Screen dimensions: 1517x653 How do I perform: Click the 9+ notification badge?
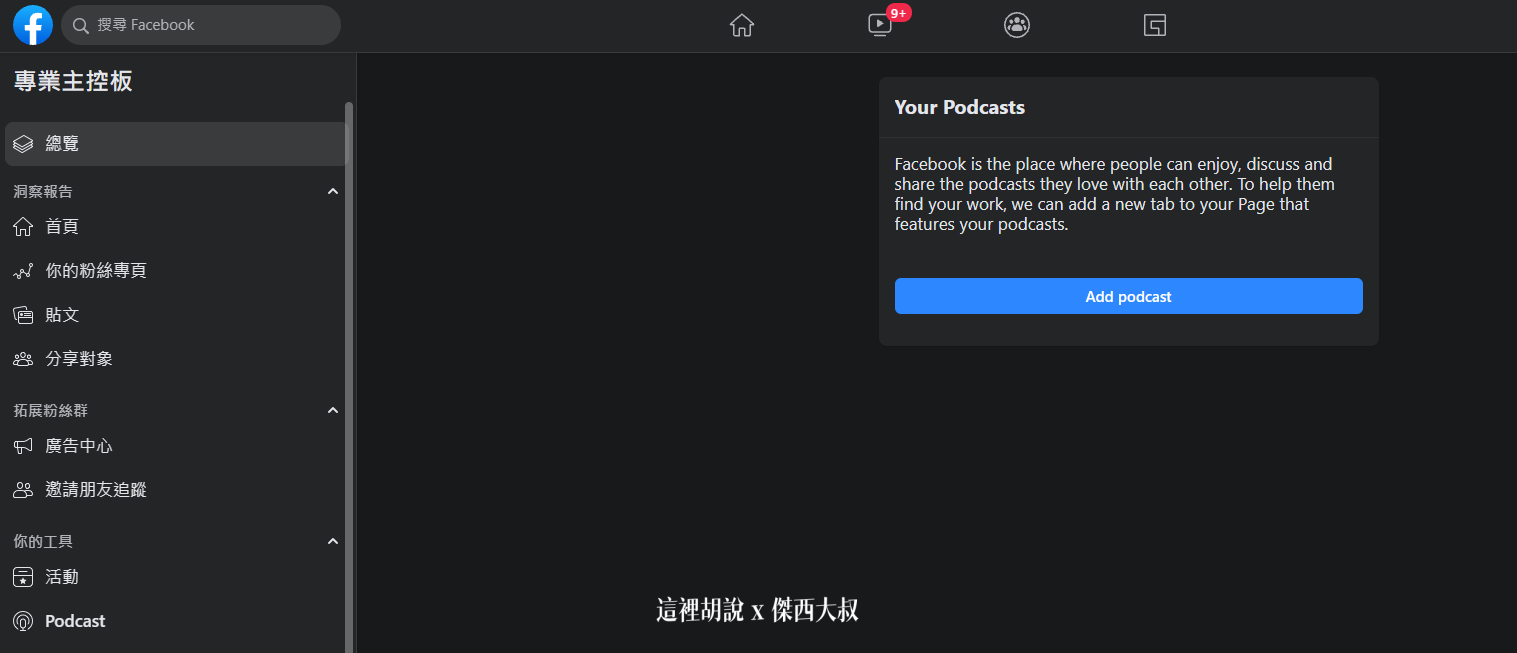898,13
